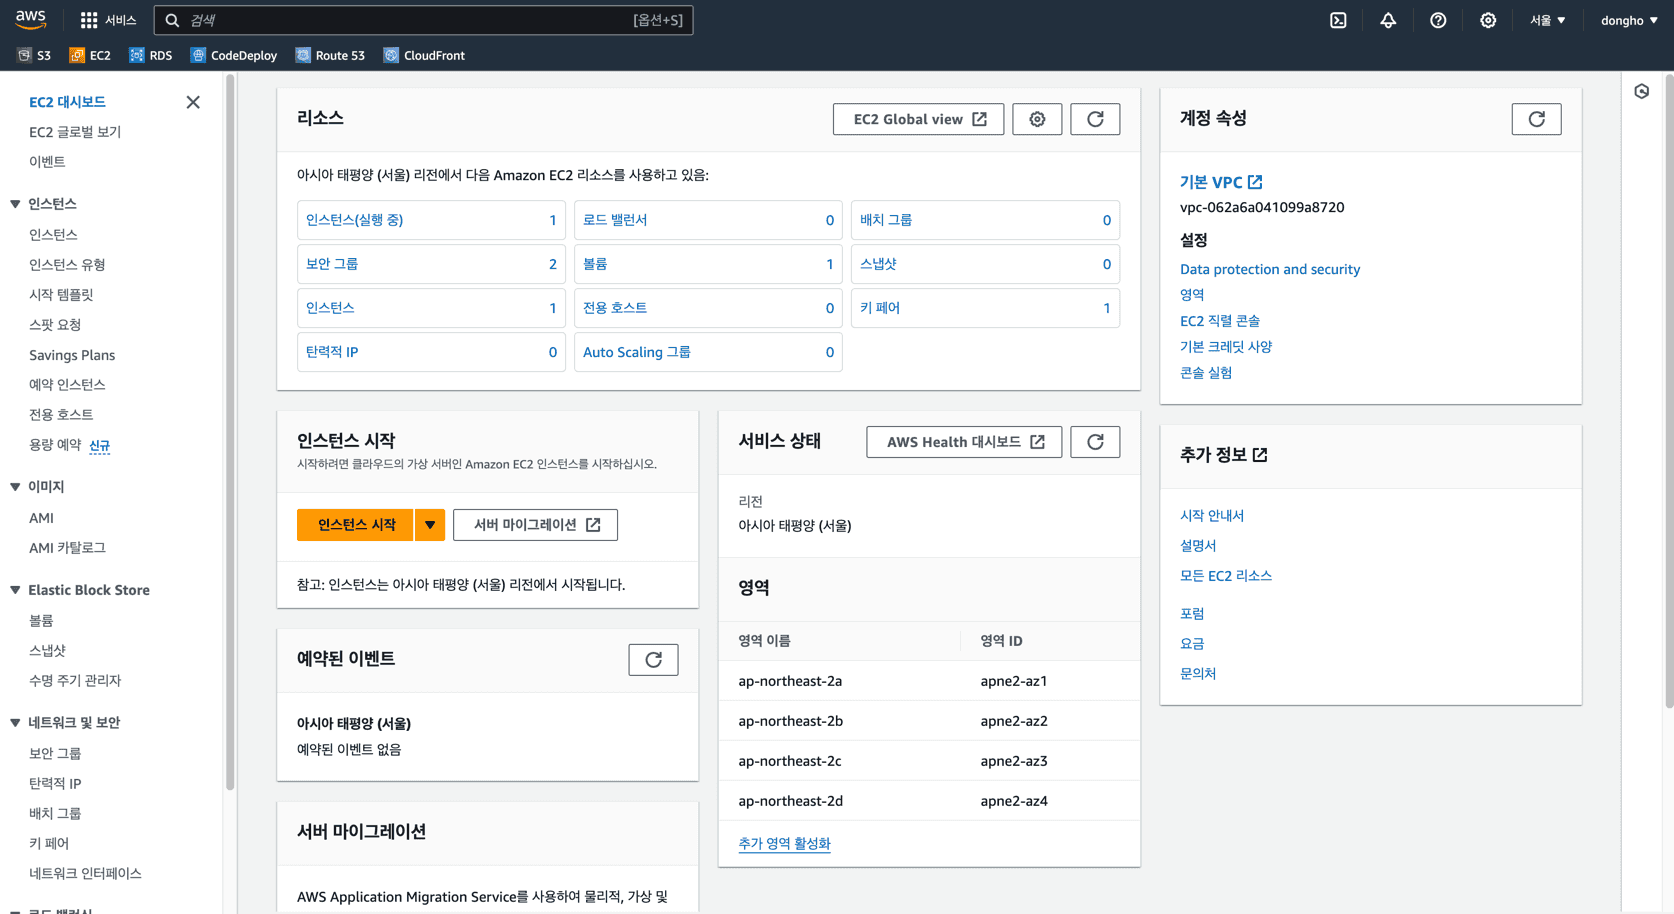Image resolution: width=1674 pixels, height=914 pixels.
Task: Collapse the Elastic Block Store section
Action: coord(15,590)
